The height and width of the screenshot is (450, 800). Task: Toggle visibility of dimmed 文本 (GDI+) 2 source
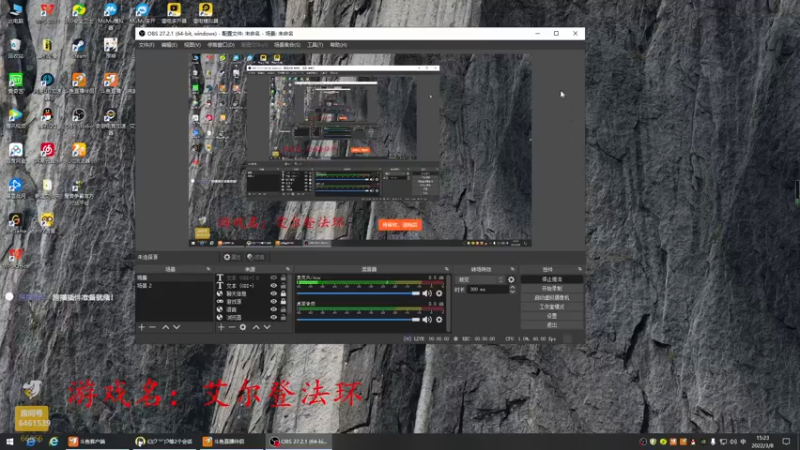[x=273, y=278]
